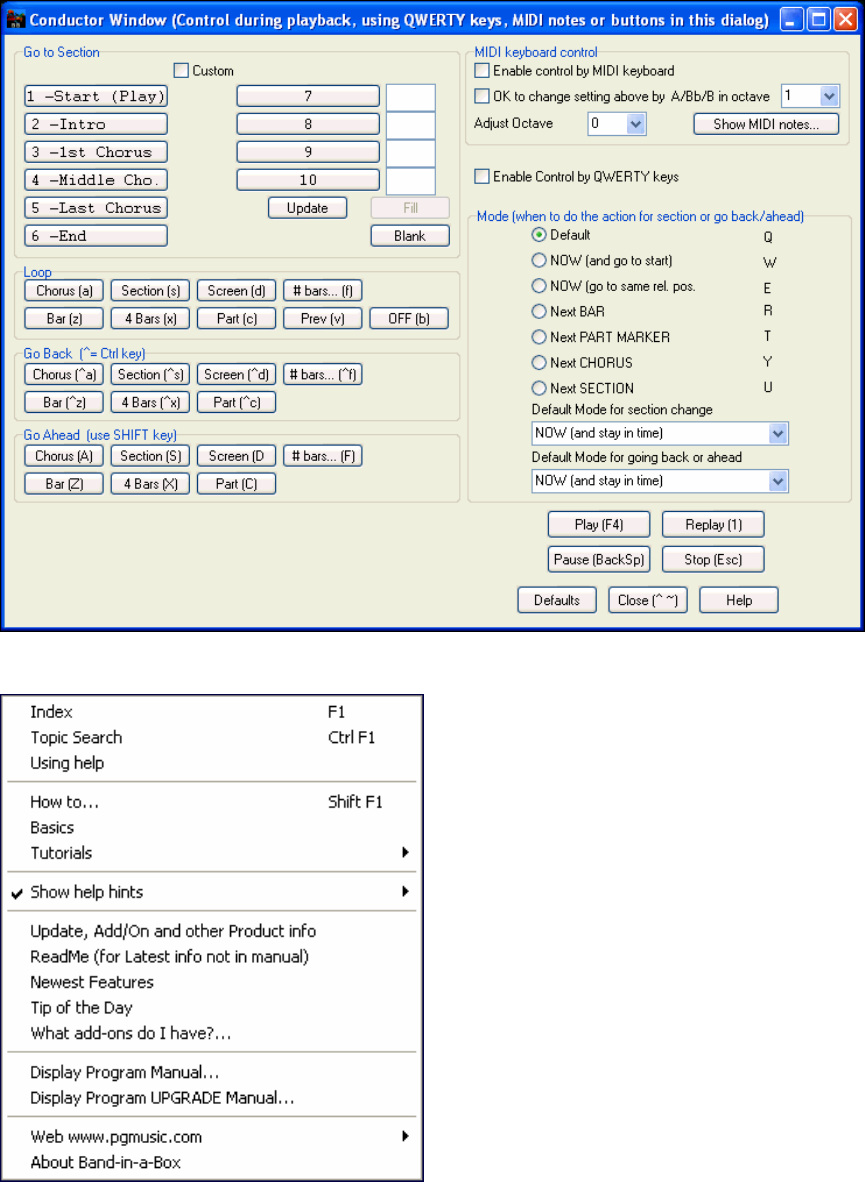
Task: Click Stop (Esc) button
Action: click(x=713, y=559)
